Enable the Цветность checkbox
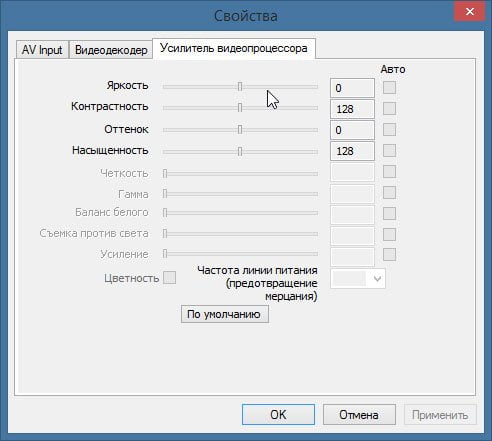Image resolution: width=492 pixels, height=441 pixels. click(x=169, y=278)
